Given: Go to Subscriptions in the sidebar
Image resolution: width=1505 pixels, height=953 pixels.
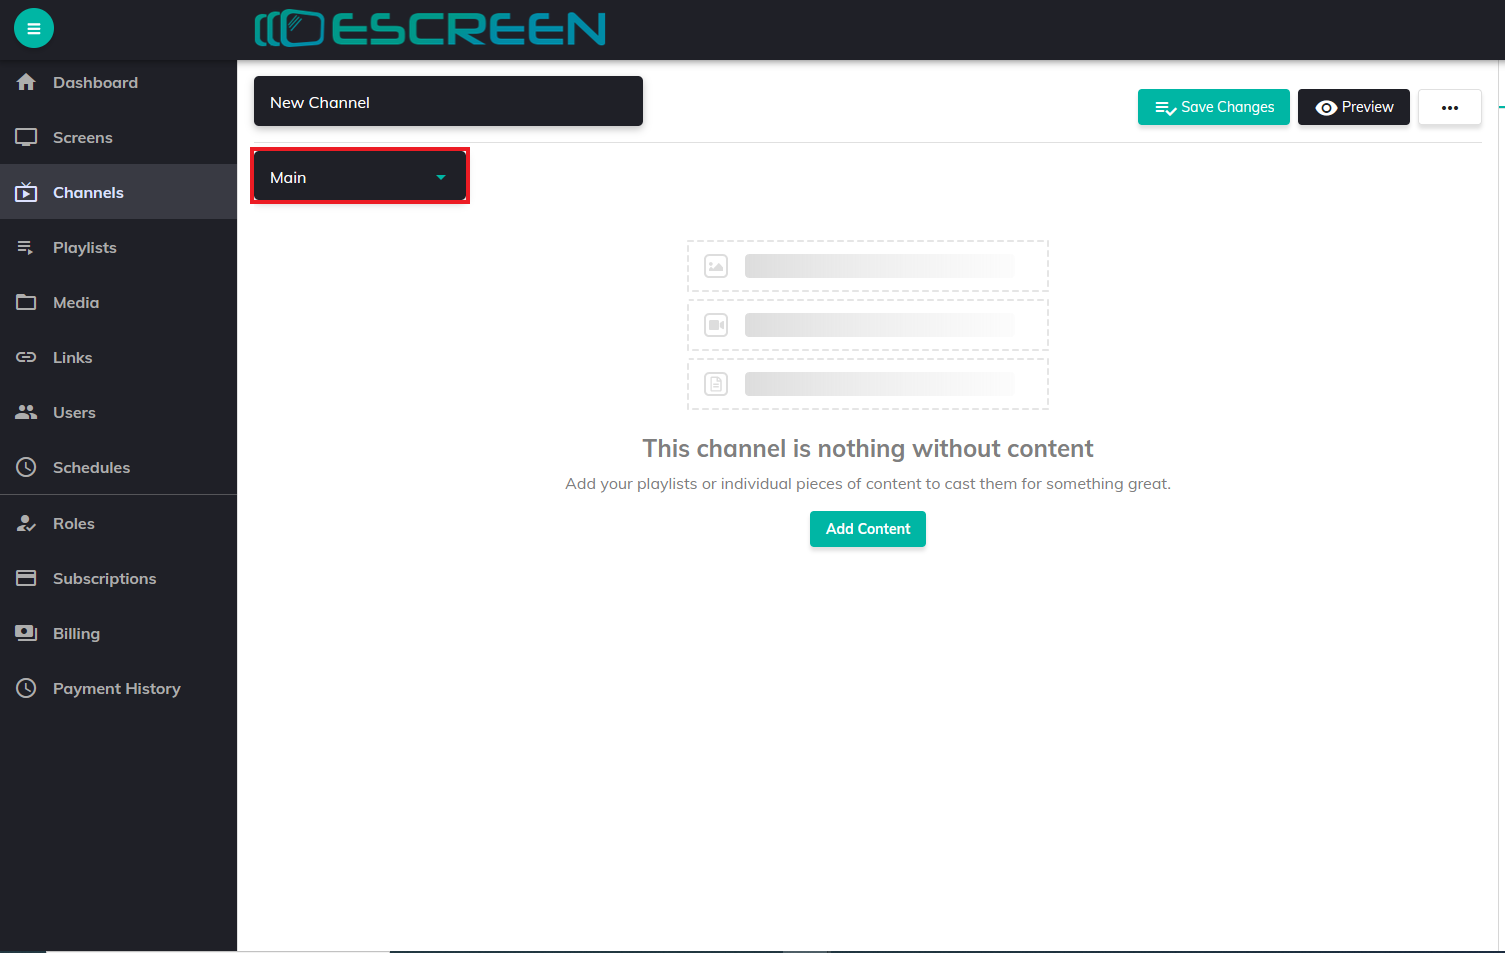Looking at the screenshot, I should pyautogui.click(x=104, y=578).
